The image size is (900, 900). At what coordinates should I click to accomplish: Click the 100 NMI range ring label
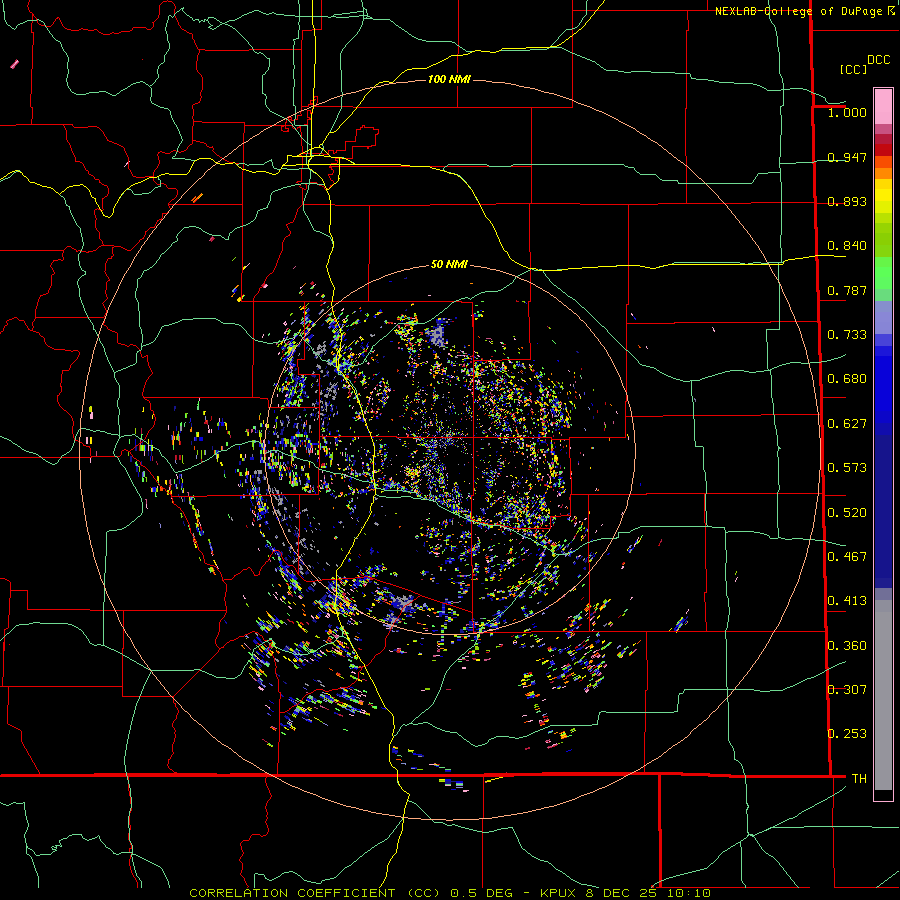(449, 79)
